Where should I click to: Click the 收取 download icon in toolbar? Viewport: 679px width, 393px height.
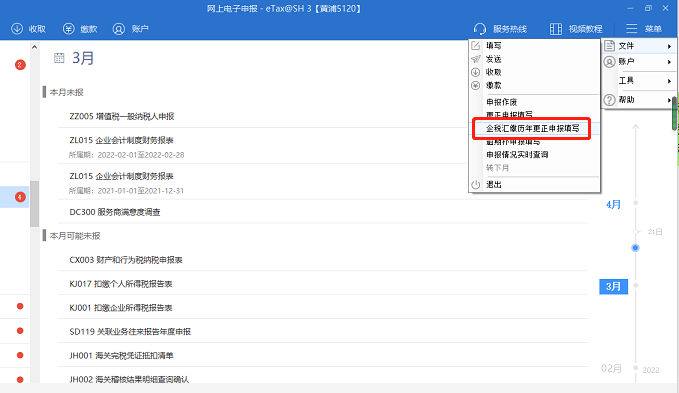click(17, 29)
